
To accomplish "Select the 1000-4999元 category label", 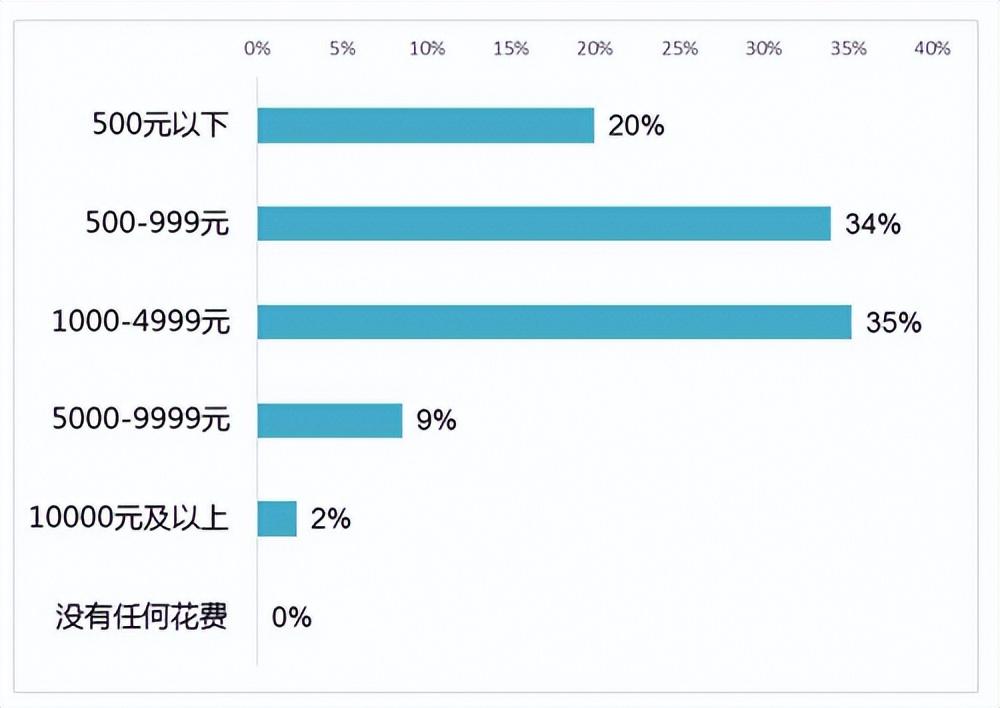I will [x=141, y=321].
